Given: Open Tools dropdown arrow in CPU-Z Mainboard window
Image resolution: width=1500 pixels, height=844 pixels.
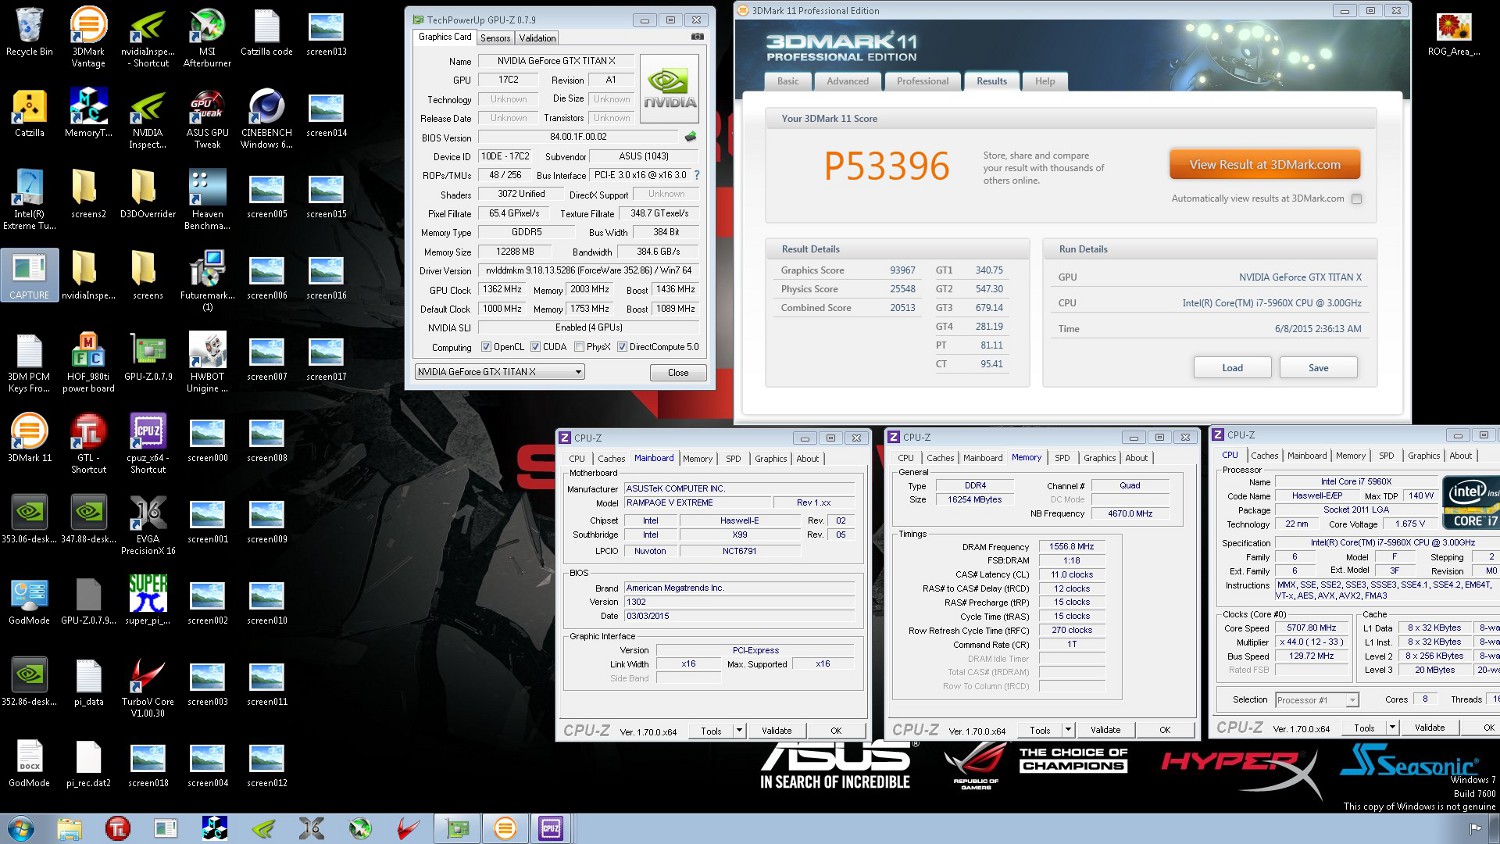Looking at the screenshot, I should pyautogui.click(x=739, y=731).
